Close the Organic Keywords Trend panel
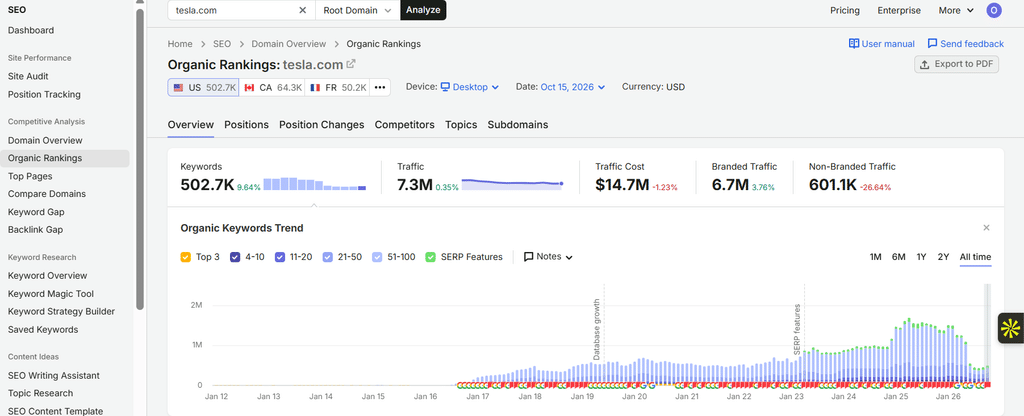Screen dimensions: 1024x416 tap(986, 228)
